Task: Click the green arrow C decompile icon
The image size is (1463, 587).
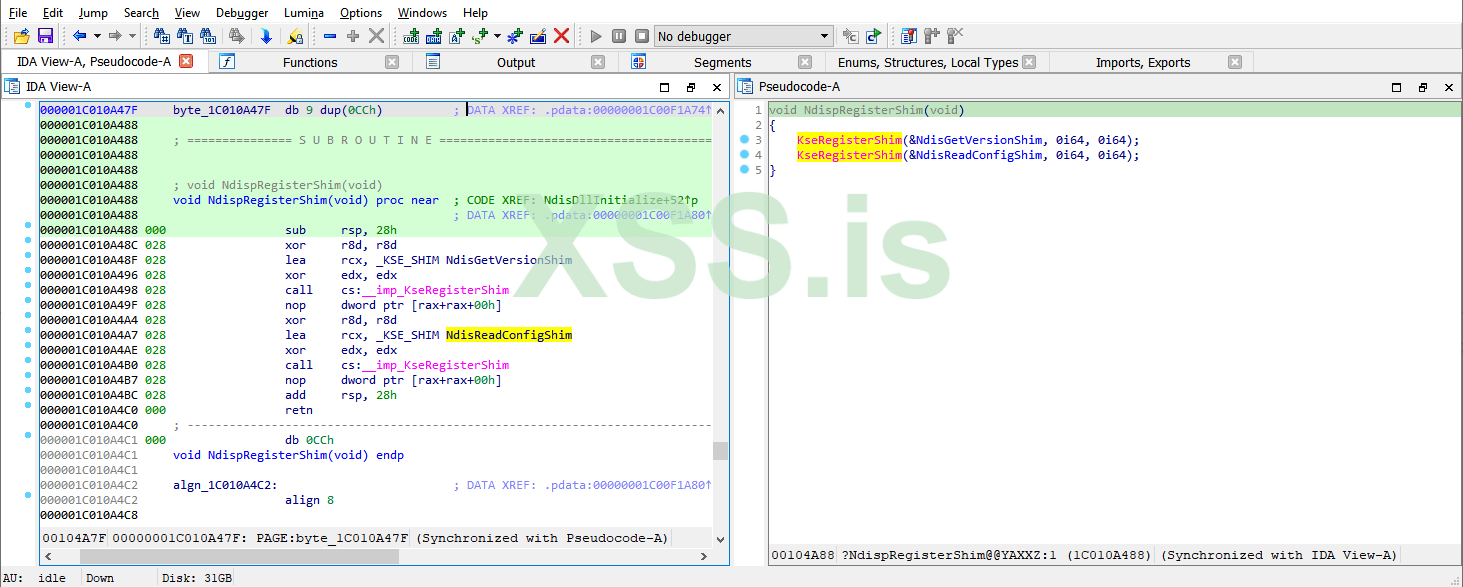Action: click(874, 36)
